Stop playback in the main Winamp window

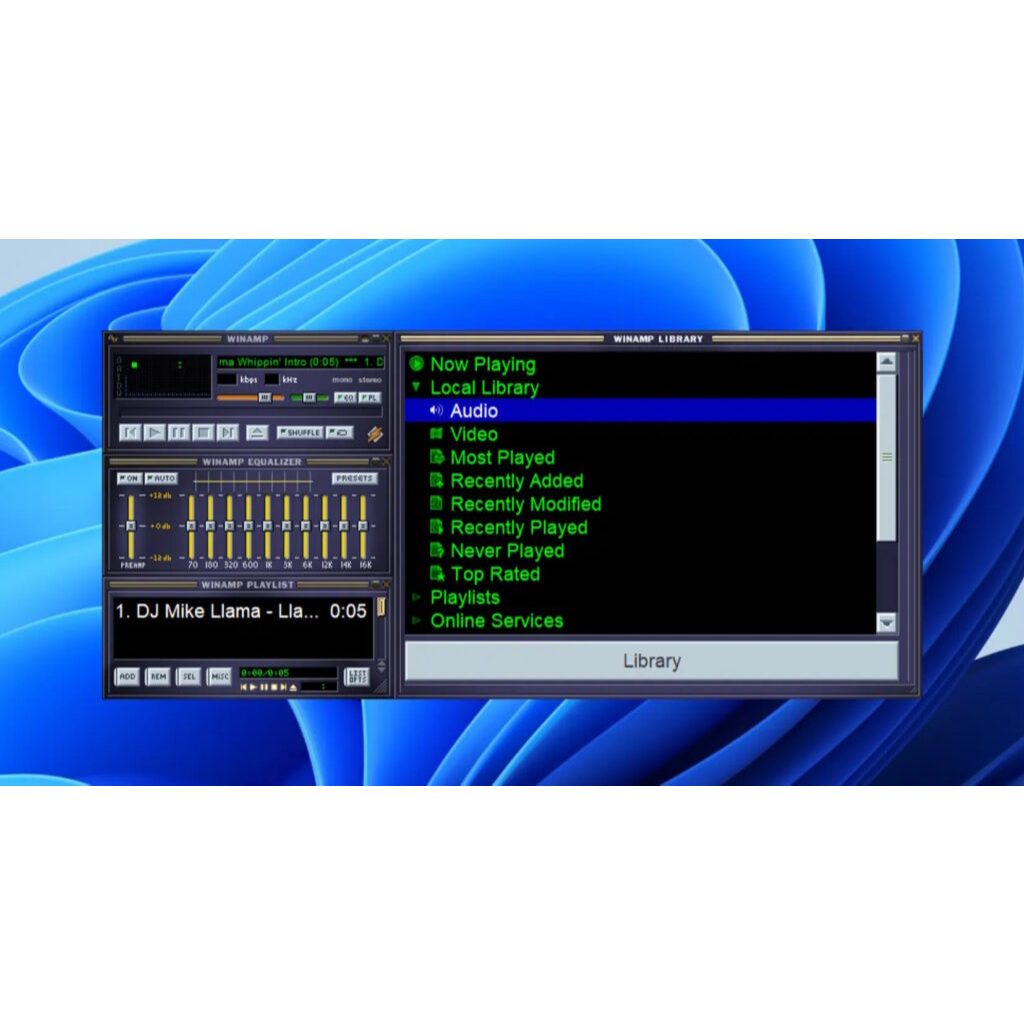click(x=203, y=432)
